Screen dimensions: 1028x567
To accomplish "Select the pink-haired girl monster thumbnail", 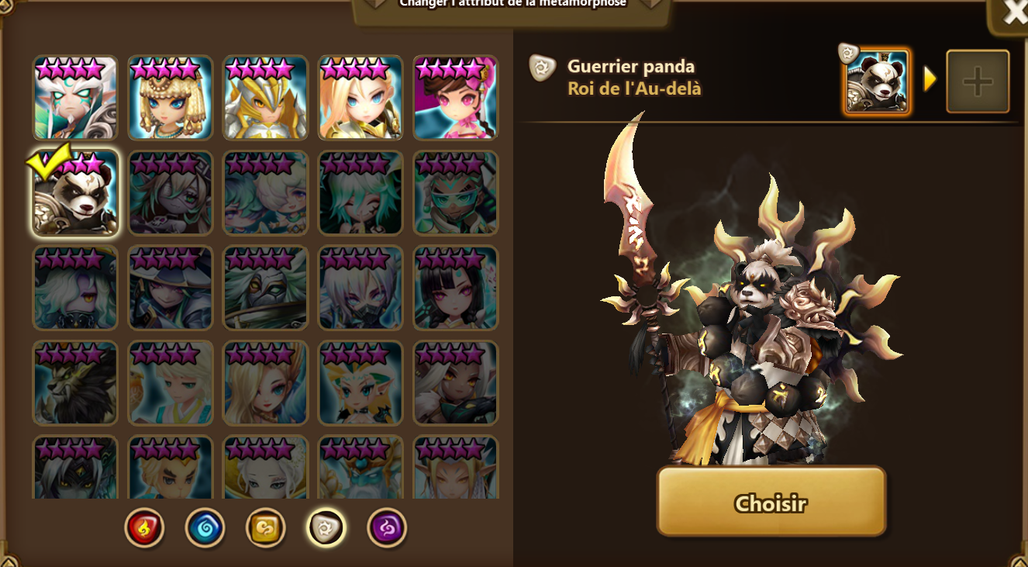I will click(456, 98).
